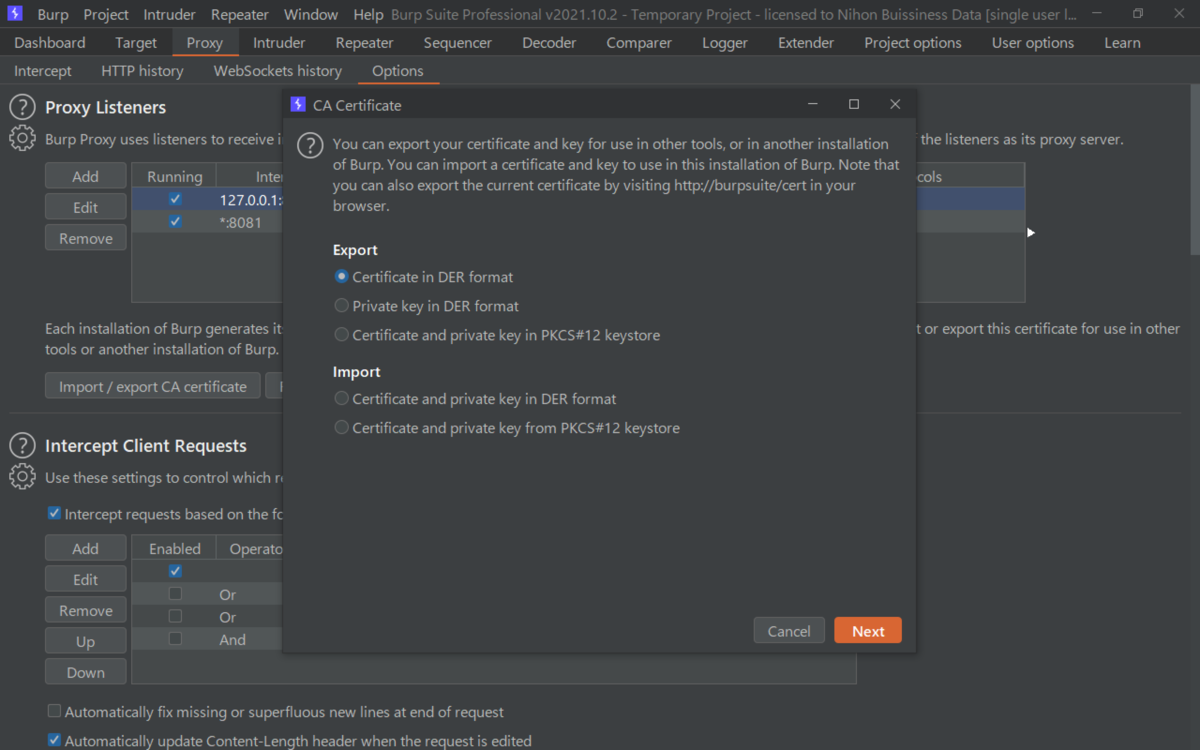Close the CA Certificate dialog
This screenshot has width=1200, height=750.
click(x=895, y=104)
